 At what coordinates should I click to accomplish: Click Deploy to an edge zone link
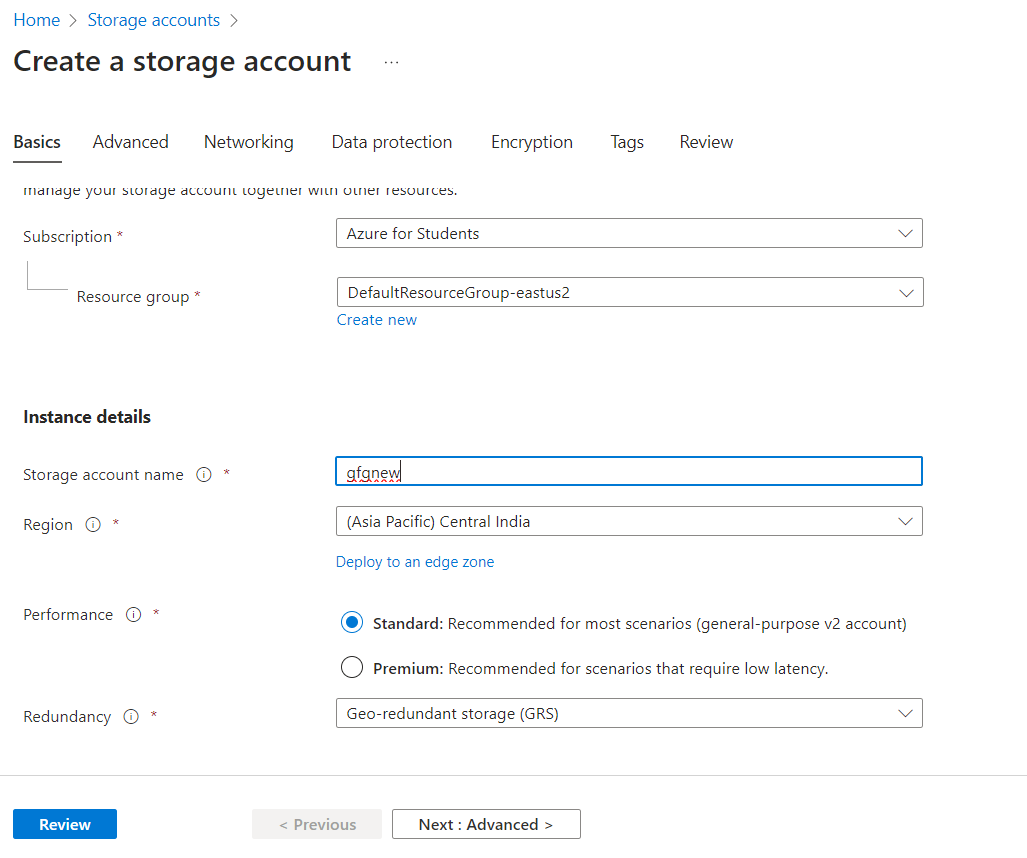[x=415, y=562]
